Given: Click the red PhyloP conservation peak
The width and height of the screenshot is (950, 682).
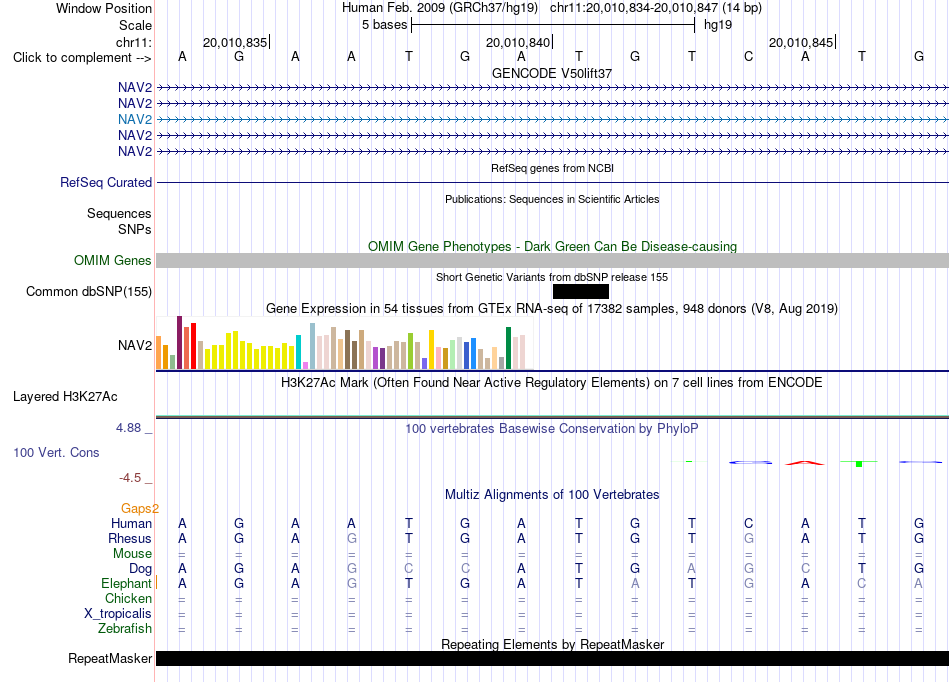Looking at the screenshot, I should click(805, 463).
